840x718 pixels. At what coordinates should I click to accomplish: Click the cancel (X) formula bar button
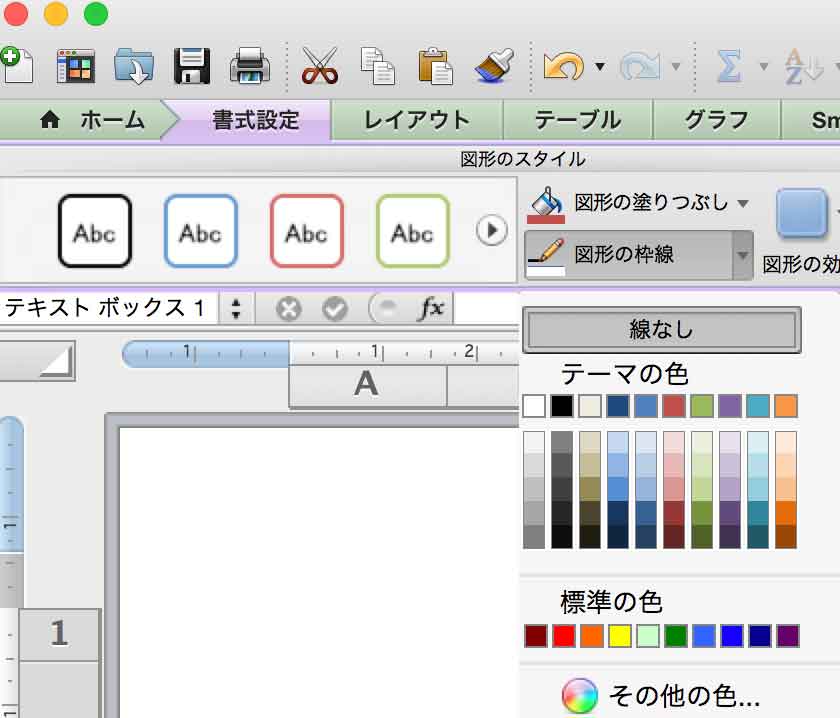point(289,308)
